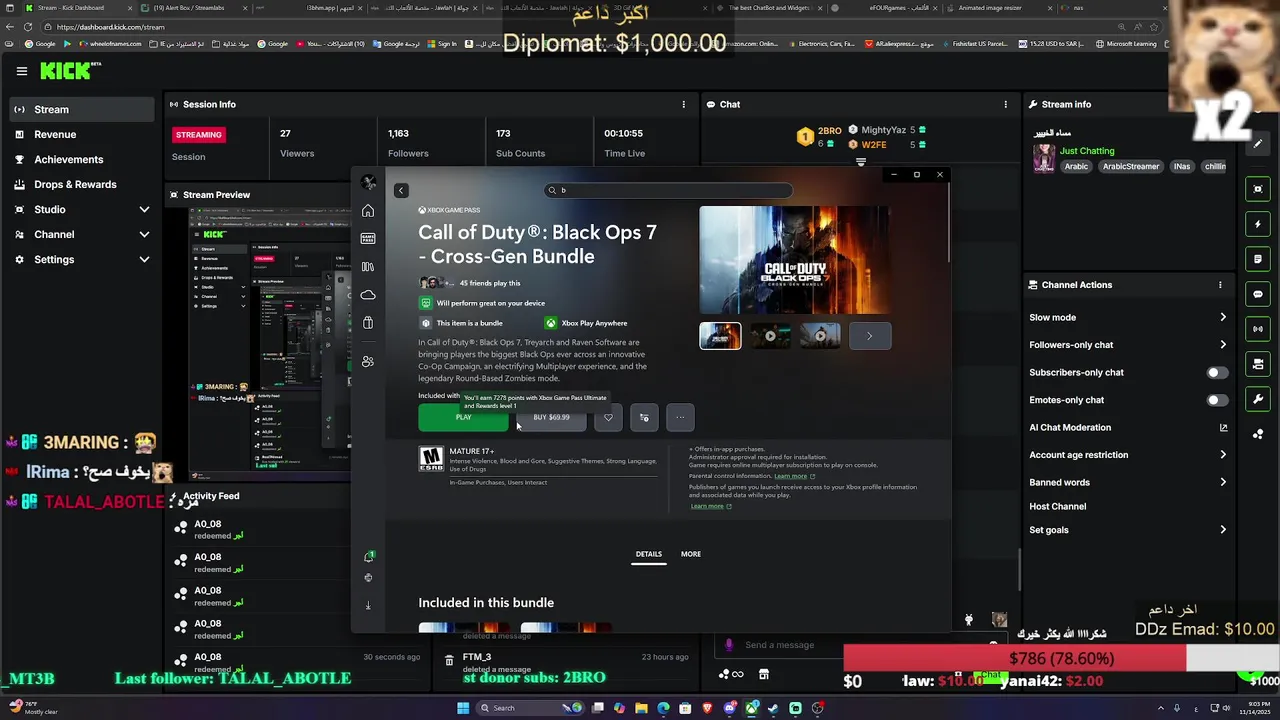The height and width of the screenshot is (720, 1280).
Task: Open Friends icon in Xbox sidebar
Action: [x=368, y=361]
